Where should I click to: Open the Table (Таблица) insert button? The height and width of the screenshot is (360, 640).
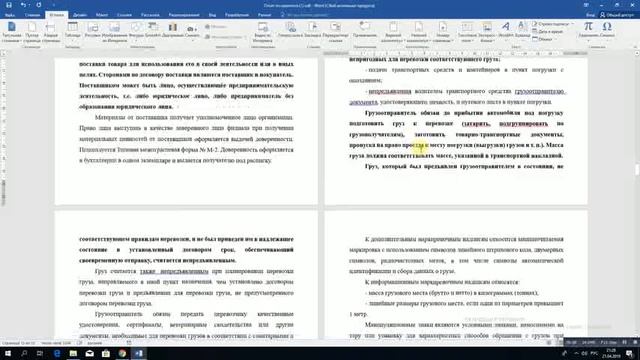(x=73, y=31)
